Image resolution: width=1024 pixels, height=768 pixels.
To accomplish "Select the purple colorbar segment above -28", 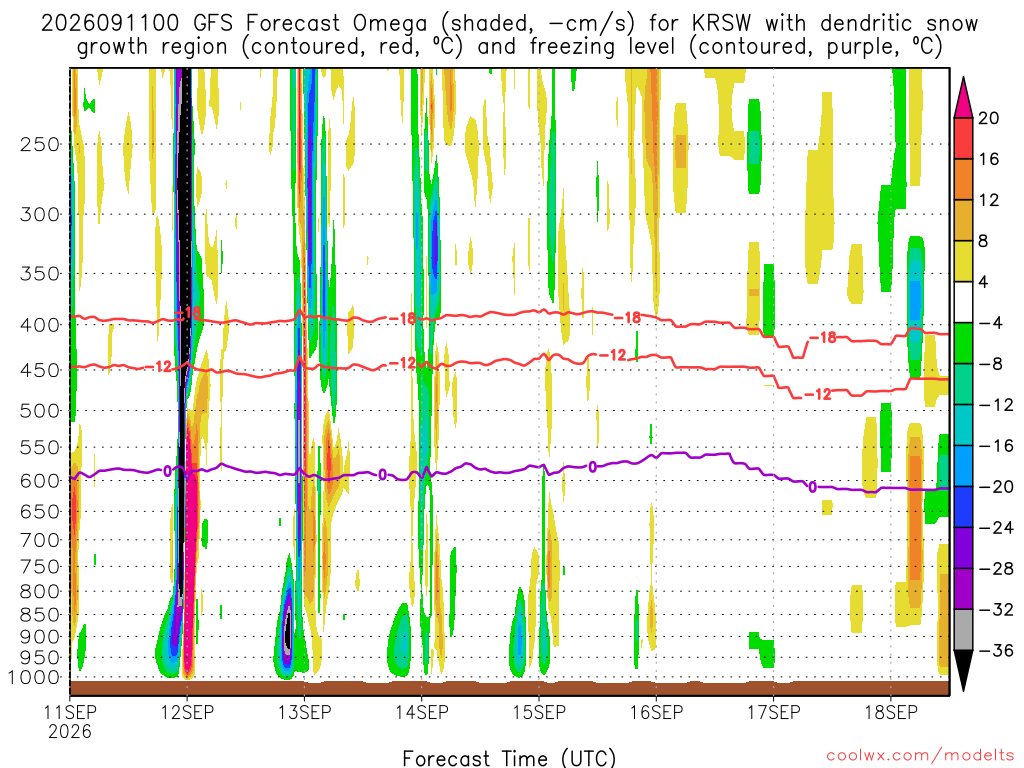I will (x=963, y=547).
